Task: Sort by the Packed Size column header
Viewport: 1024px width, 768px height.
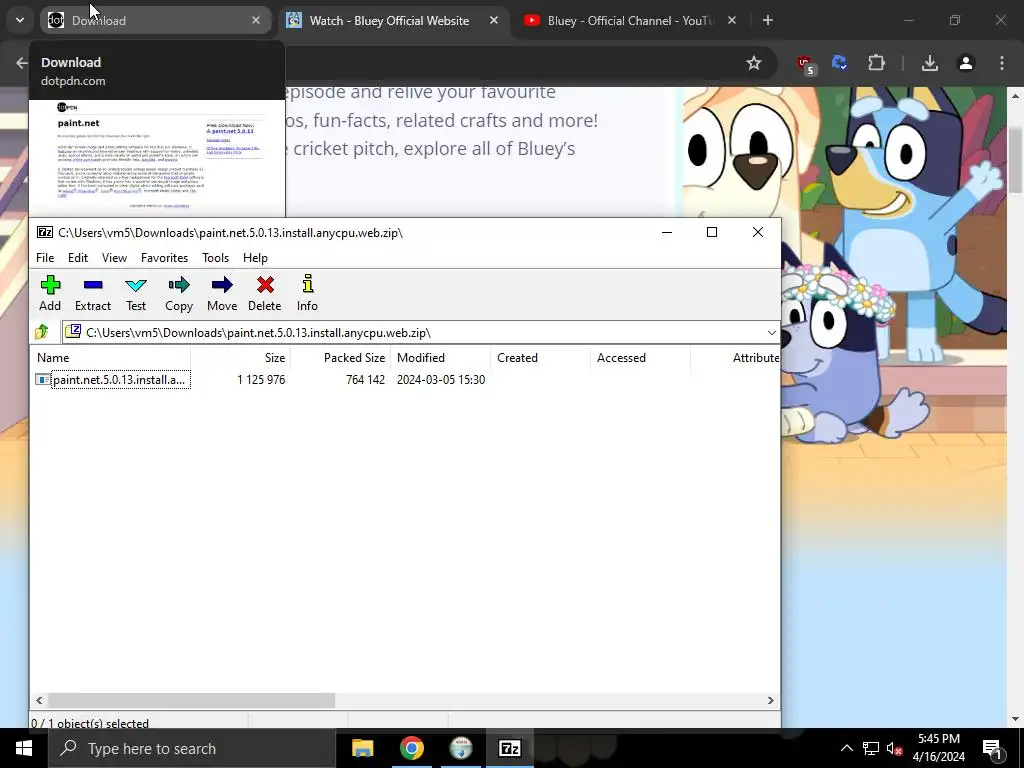Action: [340, 358]
